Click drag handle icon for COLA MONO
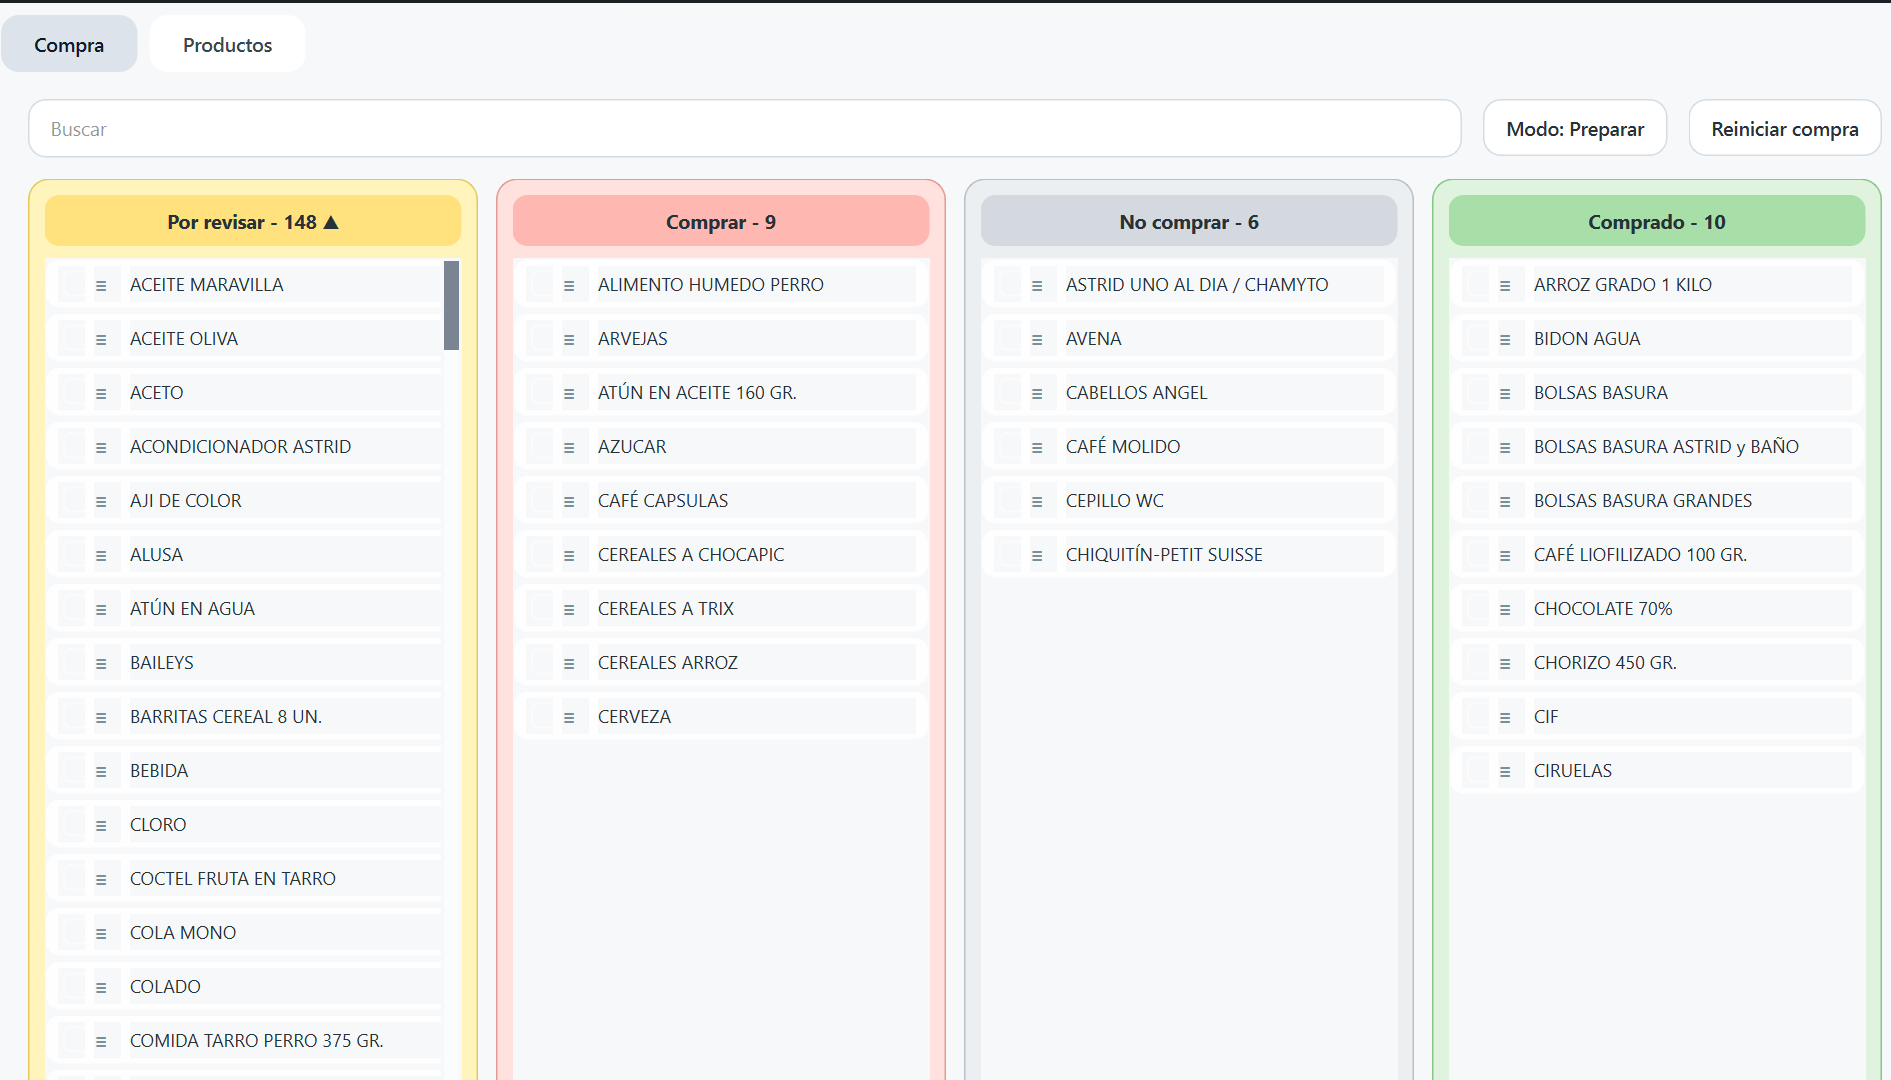The image size is (1891, 1080). click(101, 934)
